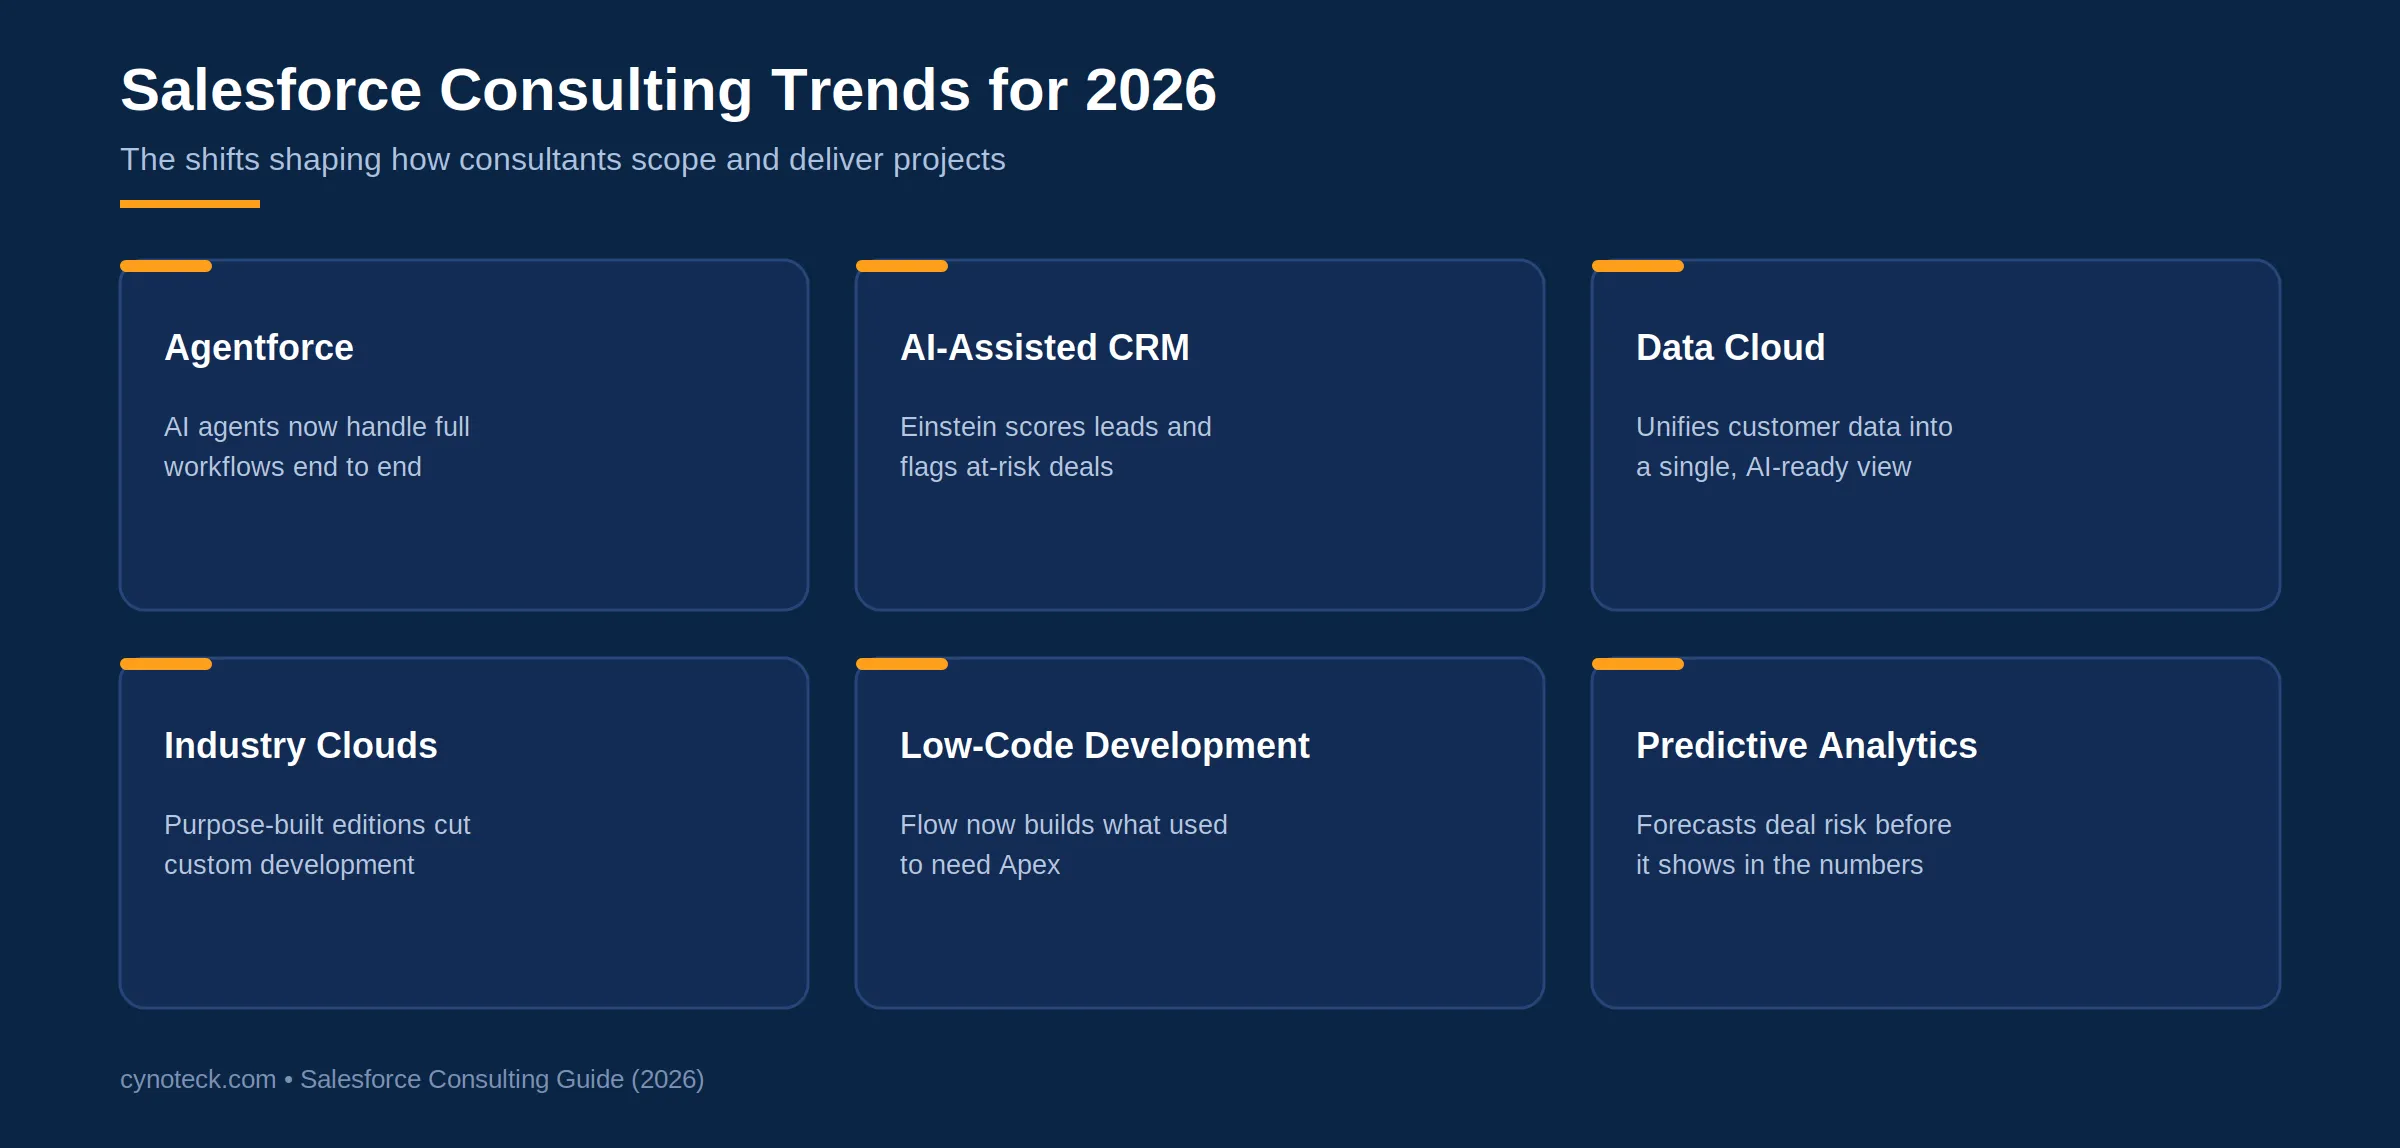Click 'Forecasts deal risk before' description text
Image resolution: width=2400 pixels, height=1148 pixels.
(1793, 845)
